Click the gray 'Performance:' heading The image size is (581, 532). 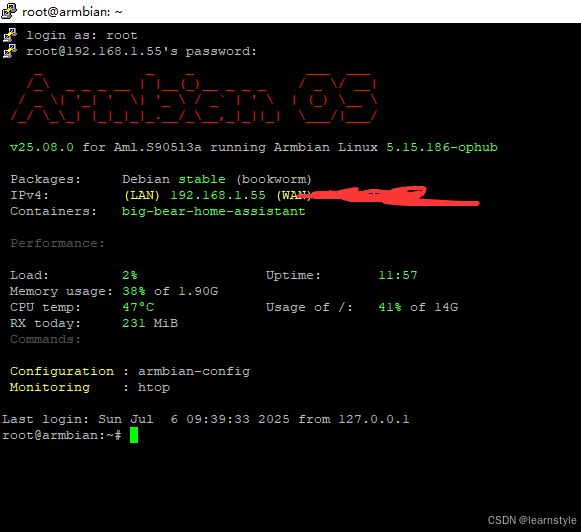point(57,243)
